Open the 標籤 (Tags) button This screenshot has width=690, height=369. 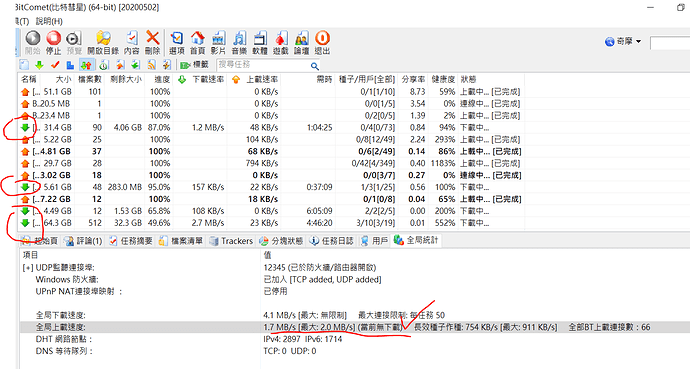[194, 65]
